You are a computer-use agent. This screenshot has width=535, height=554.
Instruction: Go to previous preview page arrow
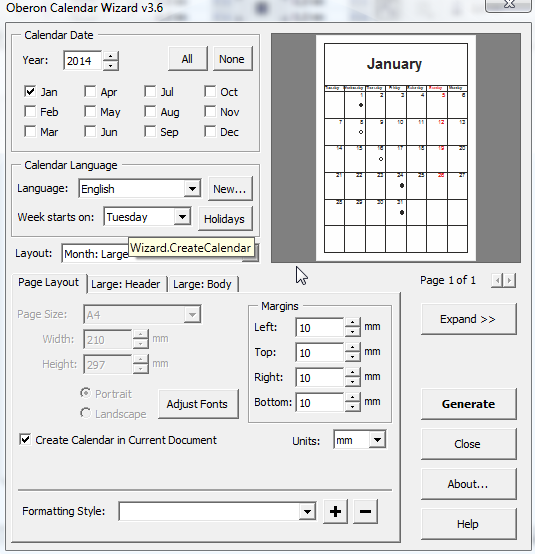click(497, 281)
